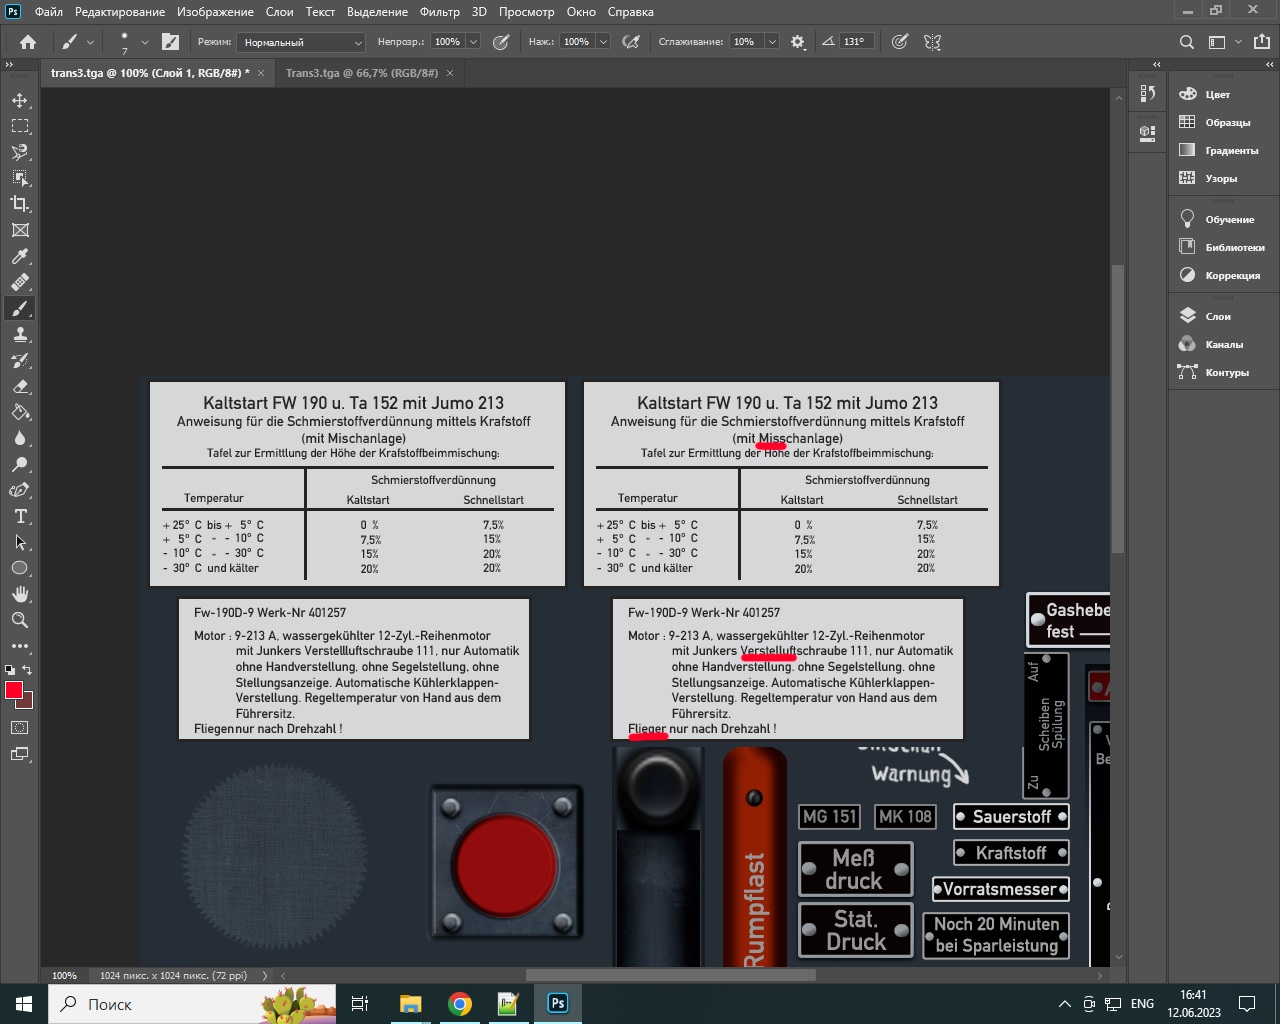
Task: Open the Слои panel
Action: click(1217, 316)
